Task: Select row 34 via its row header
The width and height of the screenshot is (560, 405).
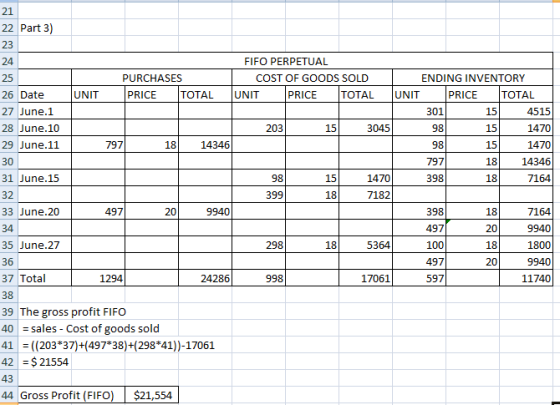Action: [8, 228]
